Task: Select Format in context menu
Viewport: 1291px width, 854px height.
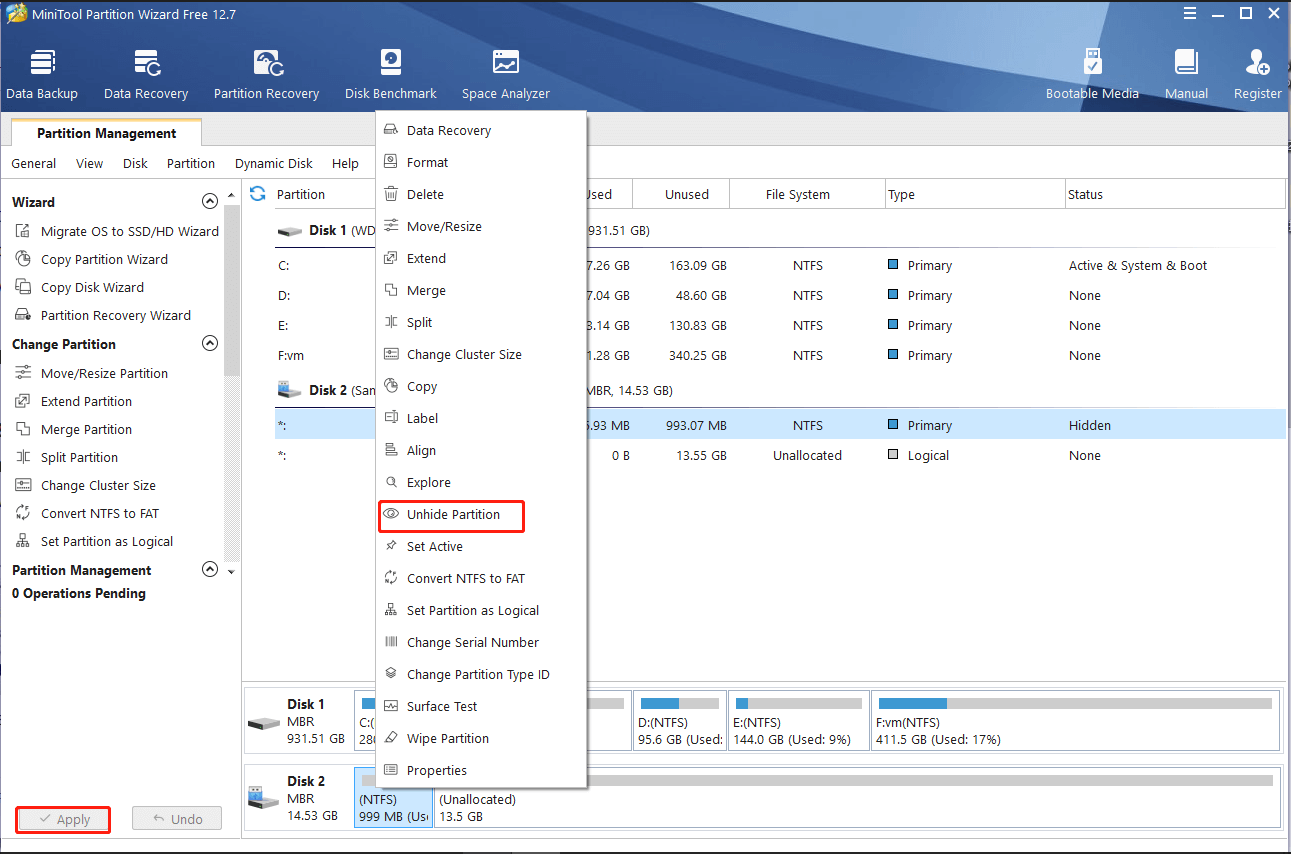Action: click(480, 162)
